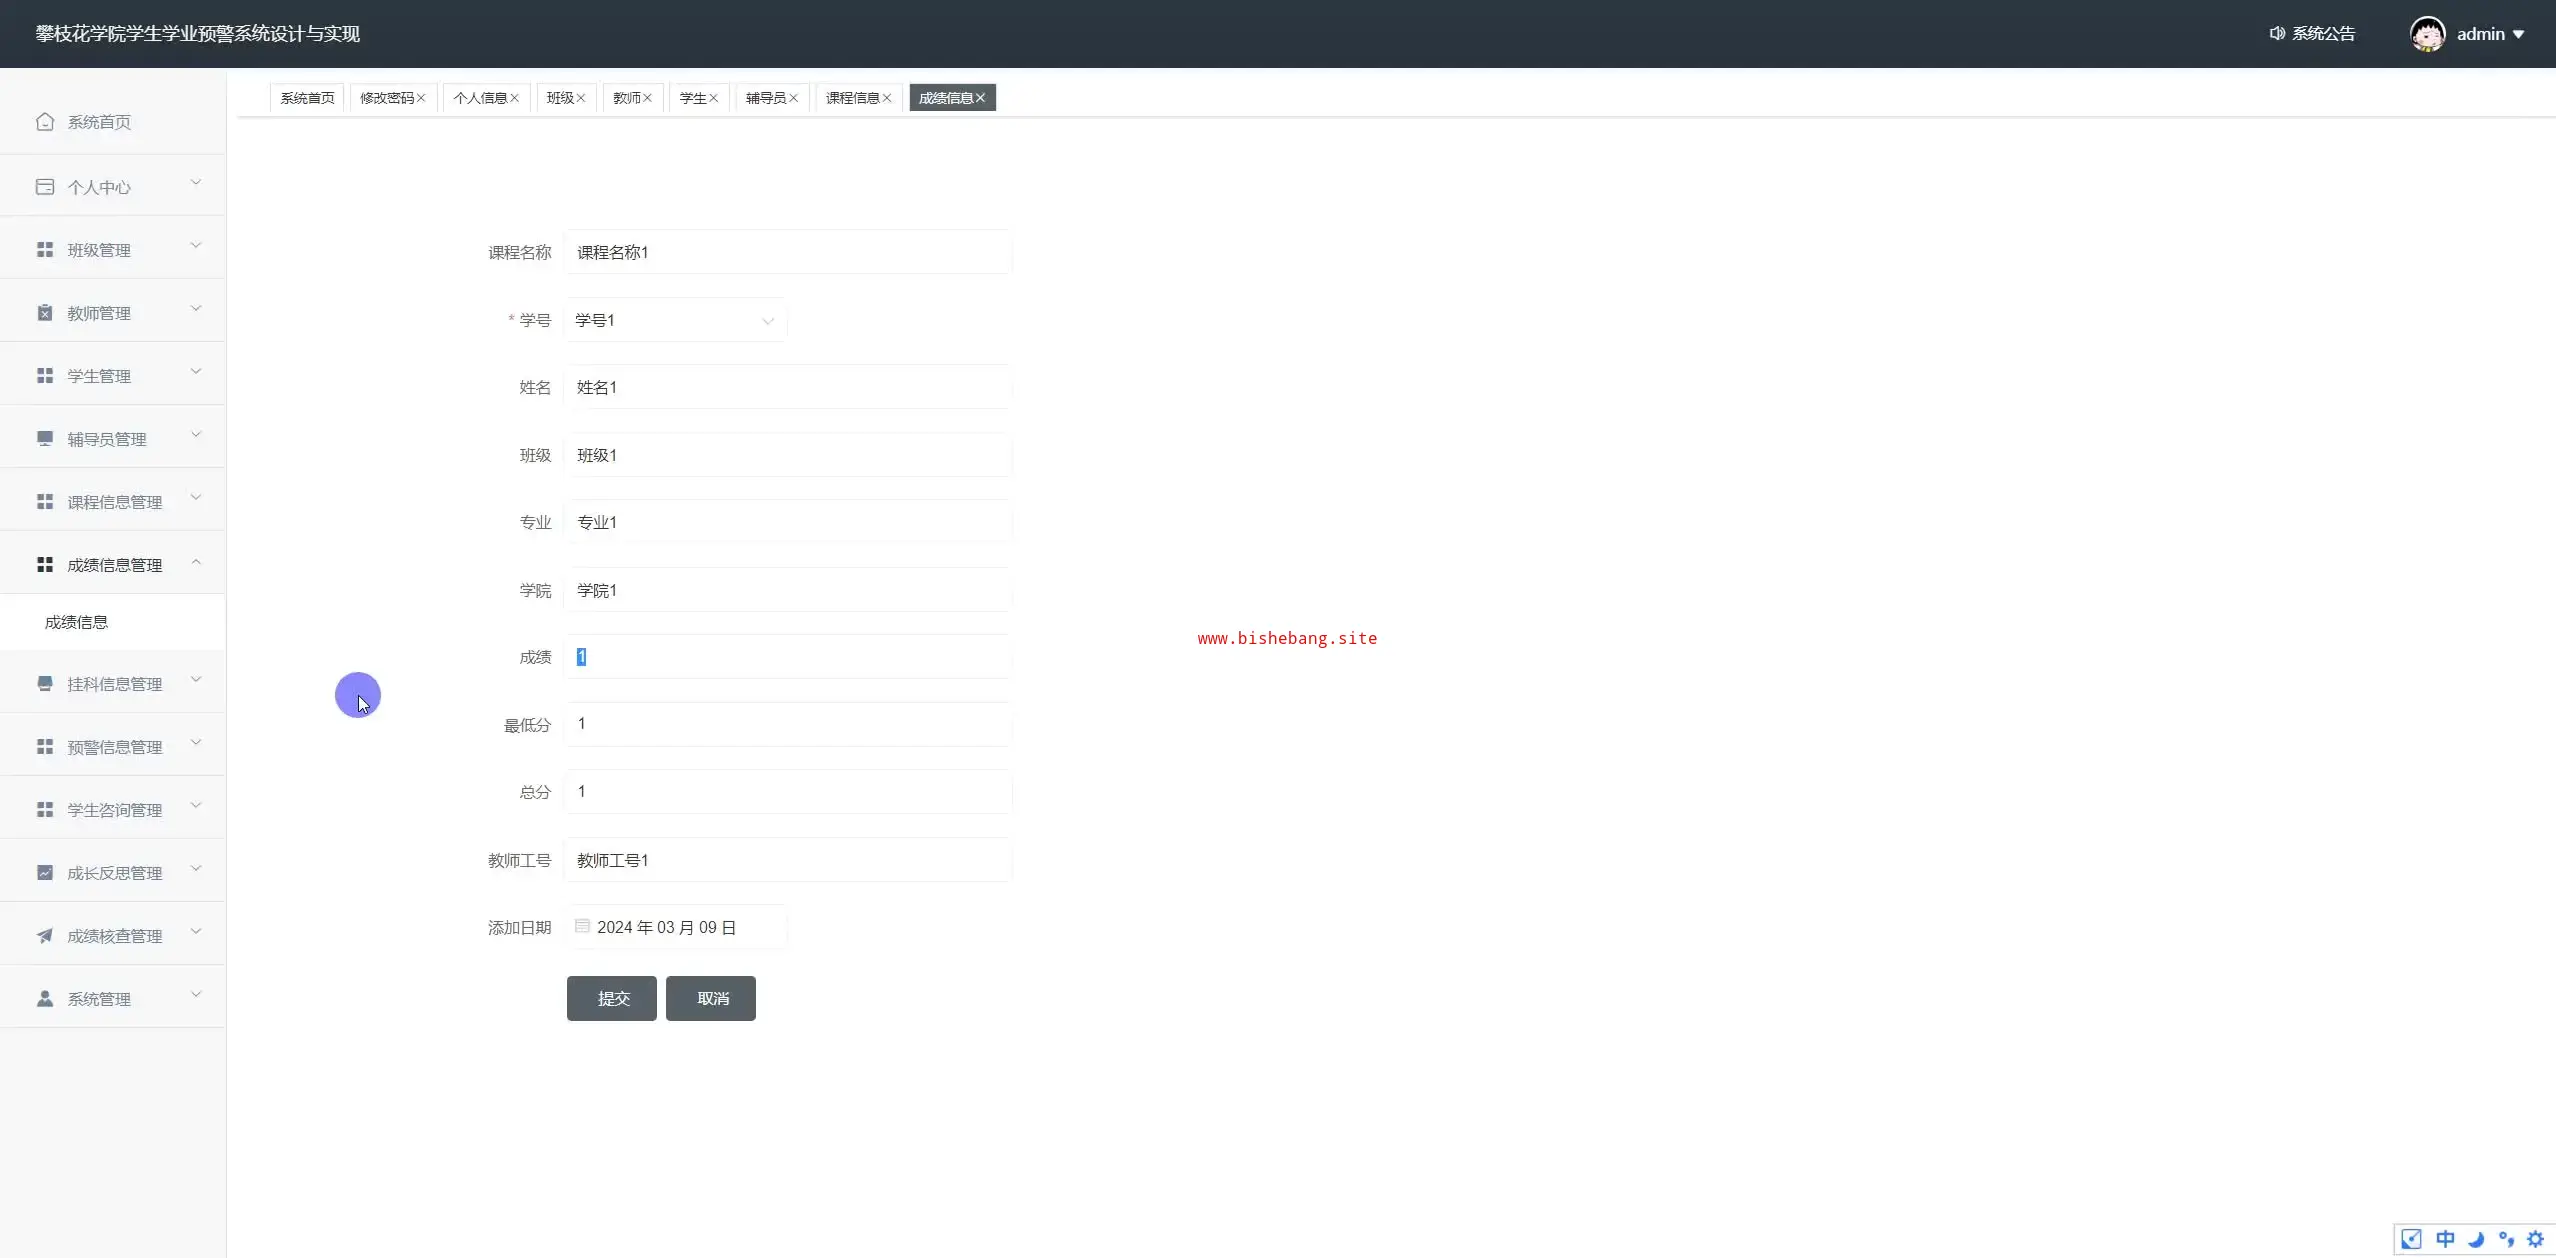This screenshot has height=1258, width=2556.
Task: Click the 教师管理 clipboard icon in sidebar
Action: (45, 313)
